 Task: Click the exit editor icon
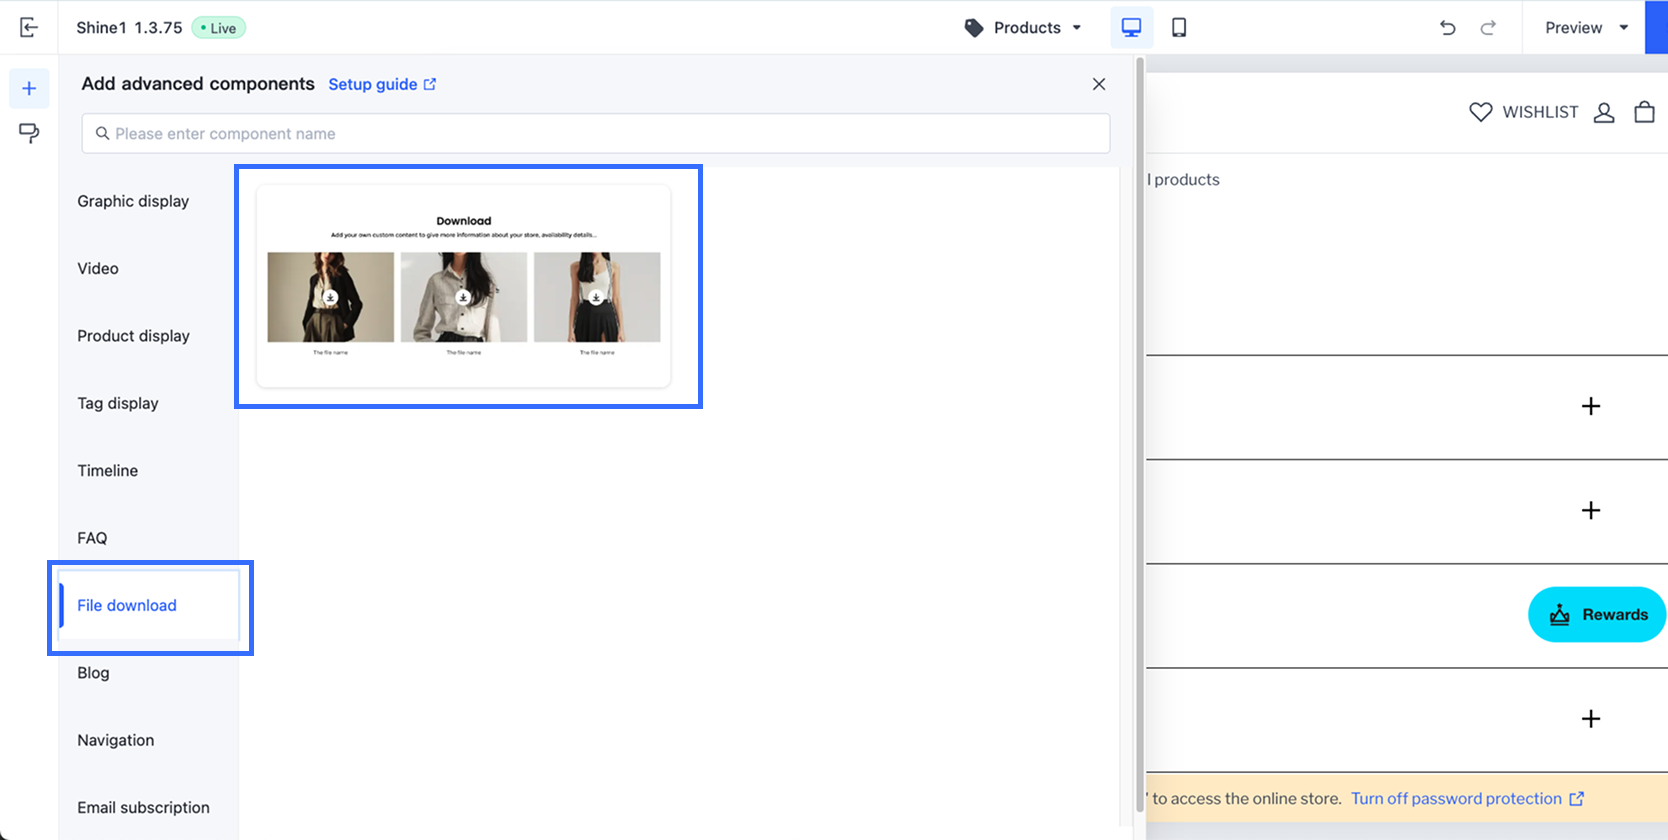coord(29,27)
